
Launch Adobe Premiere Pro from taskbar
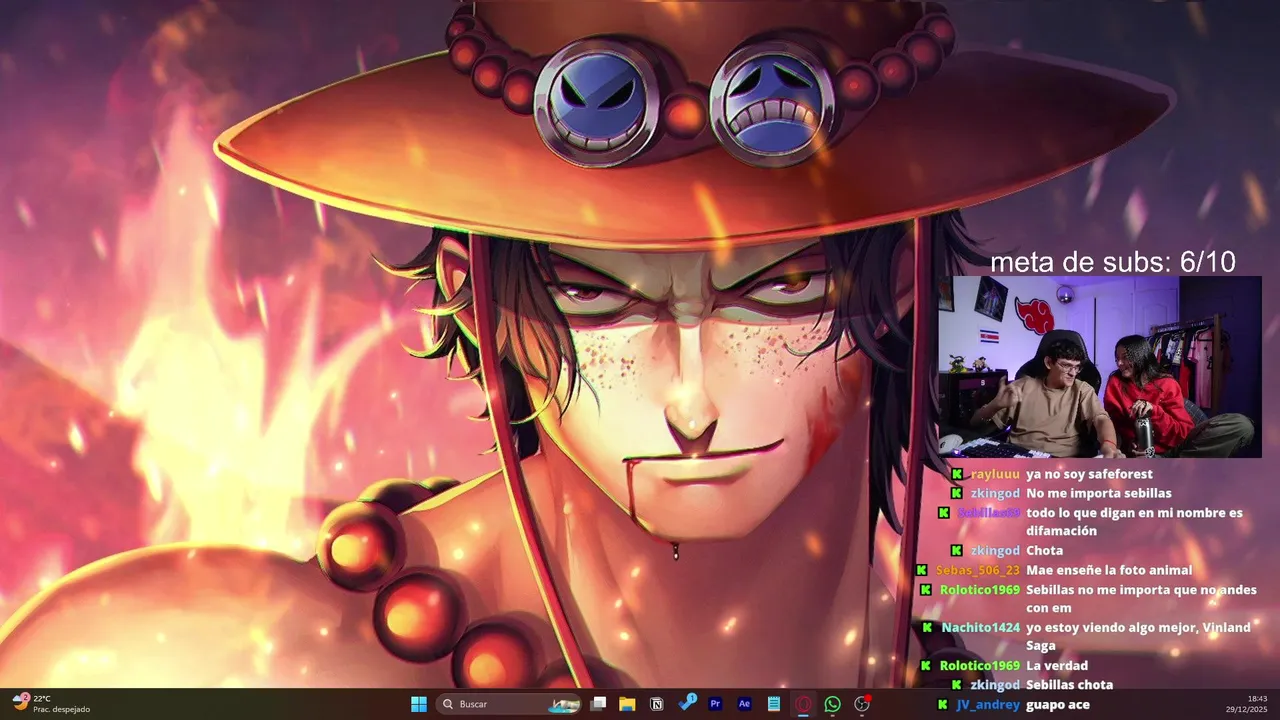pyautogui.click(x=716, y=704)
